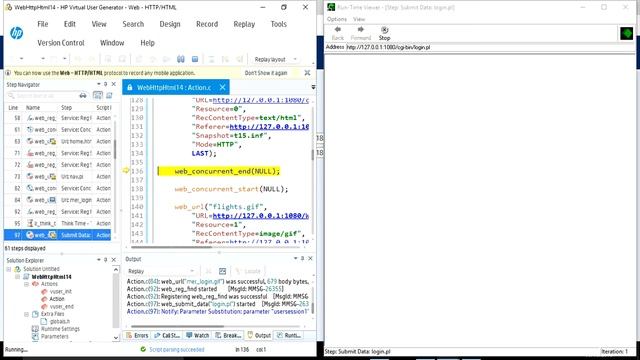Select step line 63 Url home.html row

58,142
